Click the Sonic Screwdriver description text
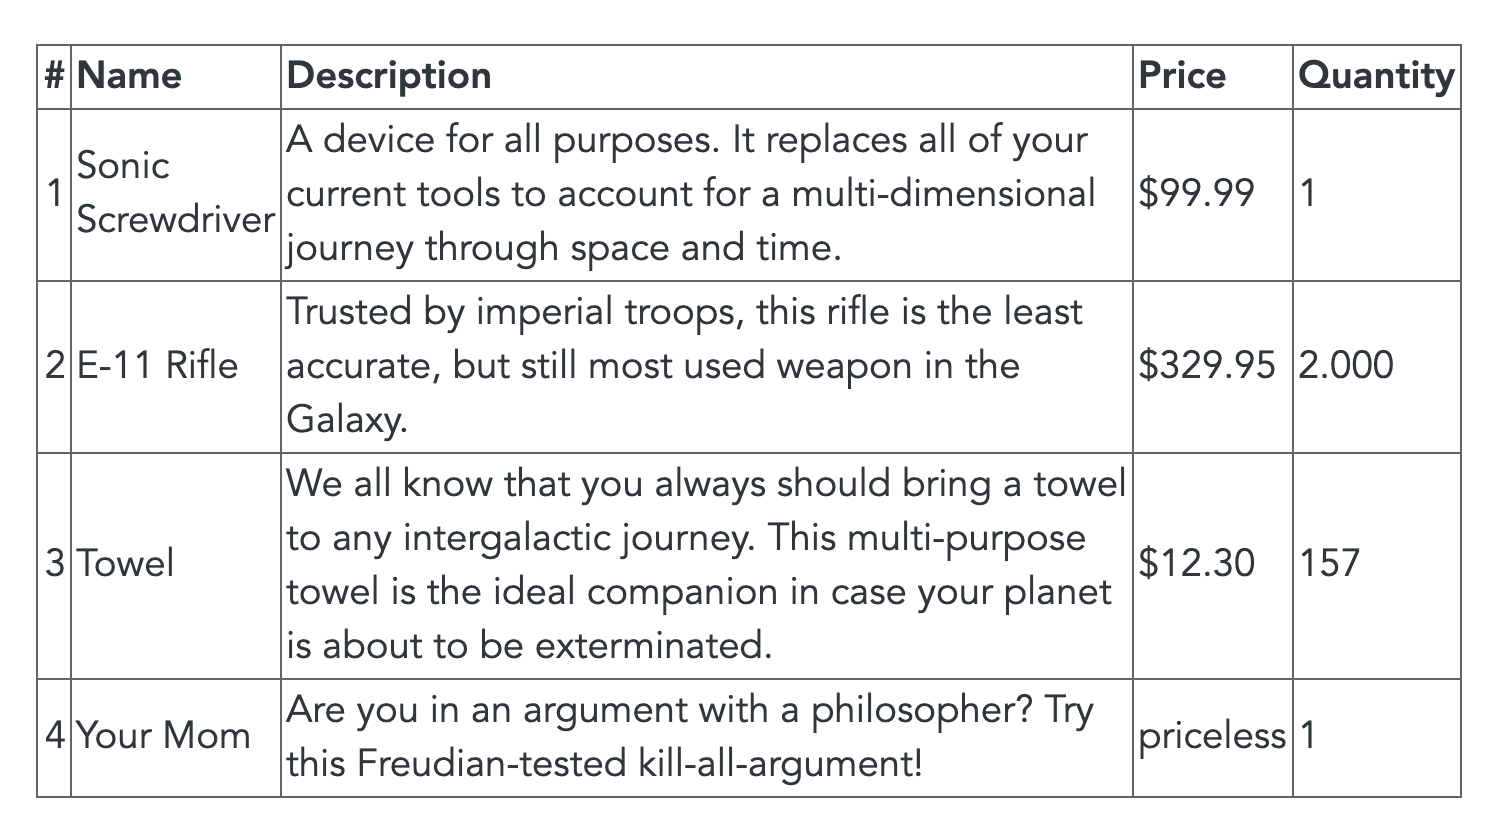Screen dimensions: 1510x832 tap(690, 193)
